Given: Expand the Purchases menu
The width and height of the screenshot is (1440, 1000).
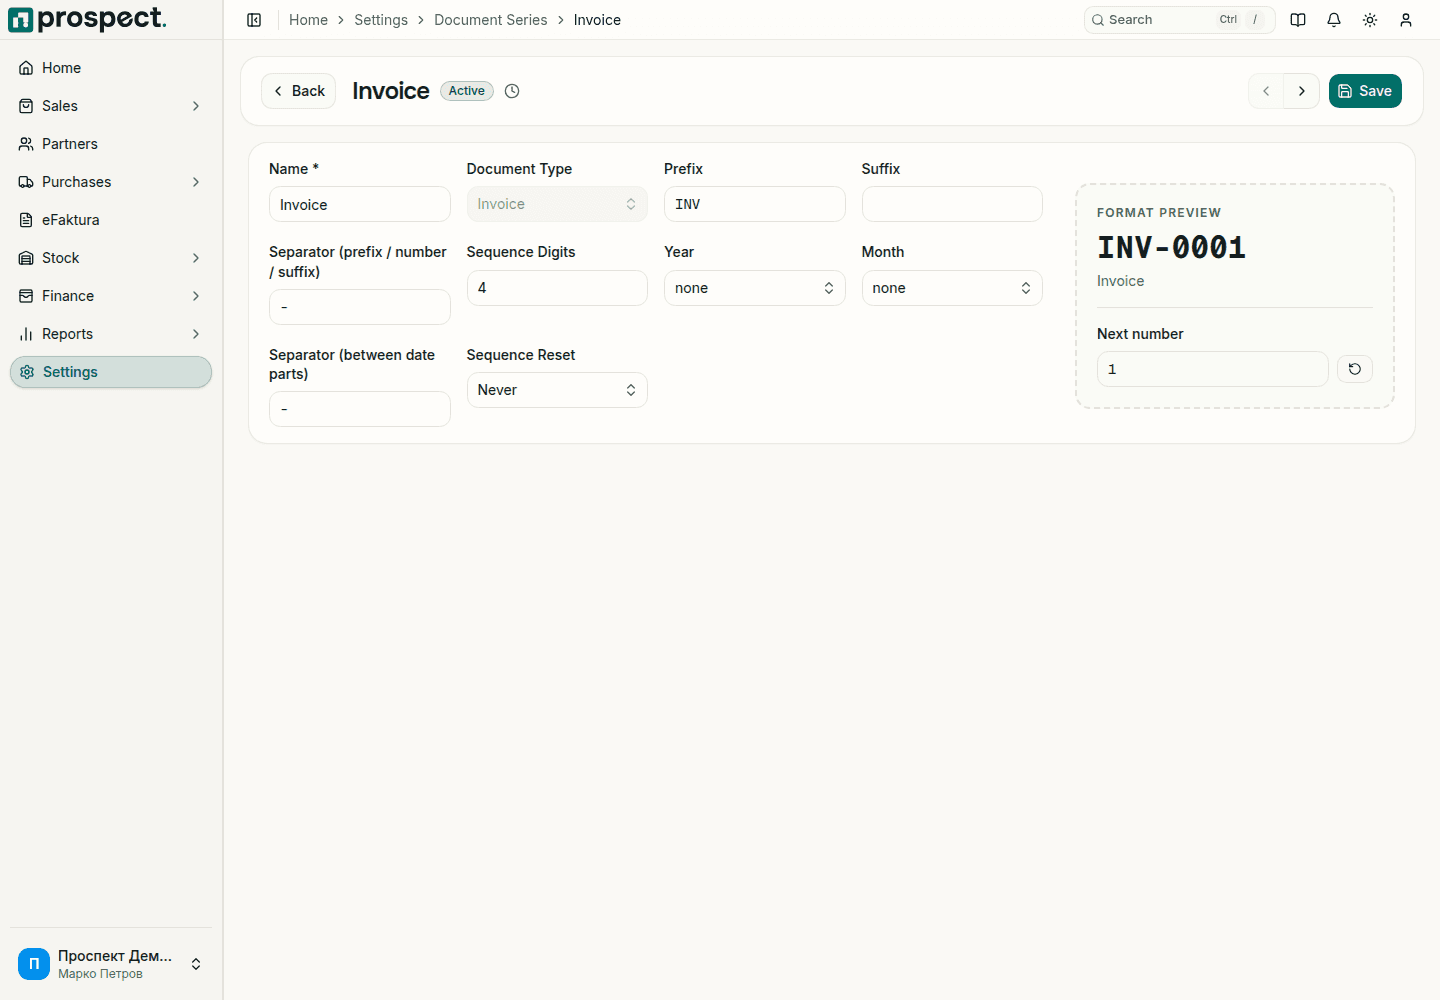Looking at the screenshot, I should [x=111, y=182].
